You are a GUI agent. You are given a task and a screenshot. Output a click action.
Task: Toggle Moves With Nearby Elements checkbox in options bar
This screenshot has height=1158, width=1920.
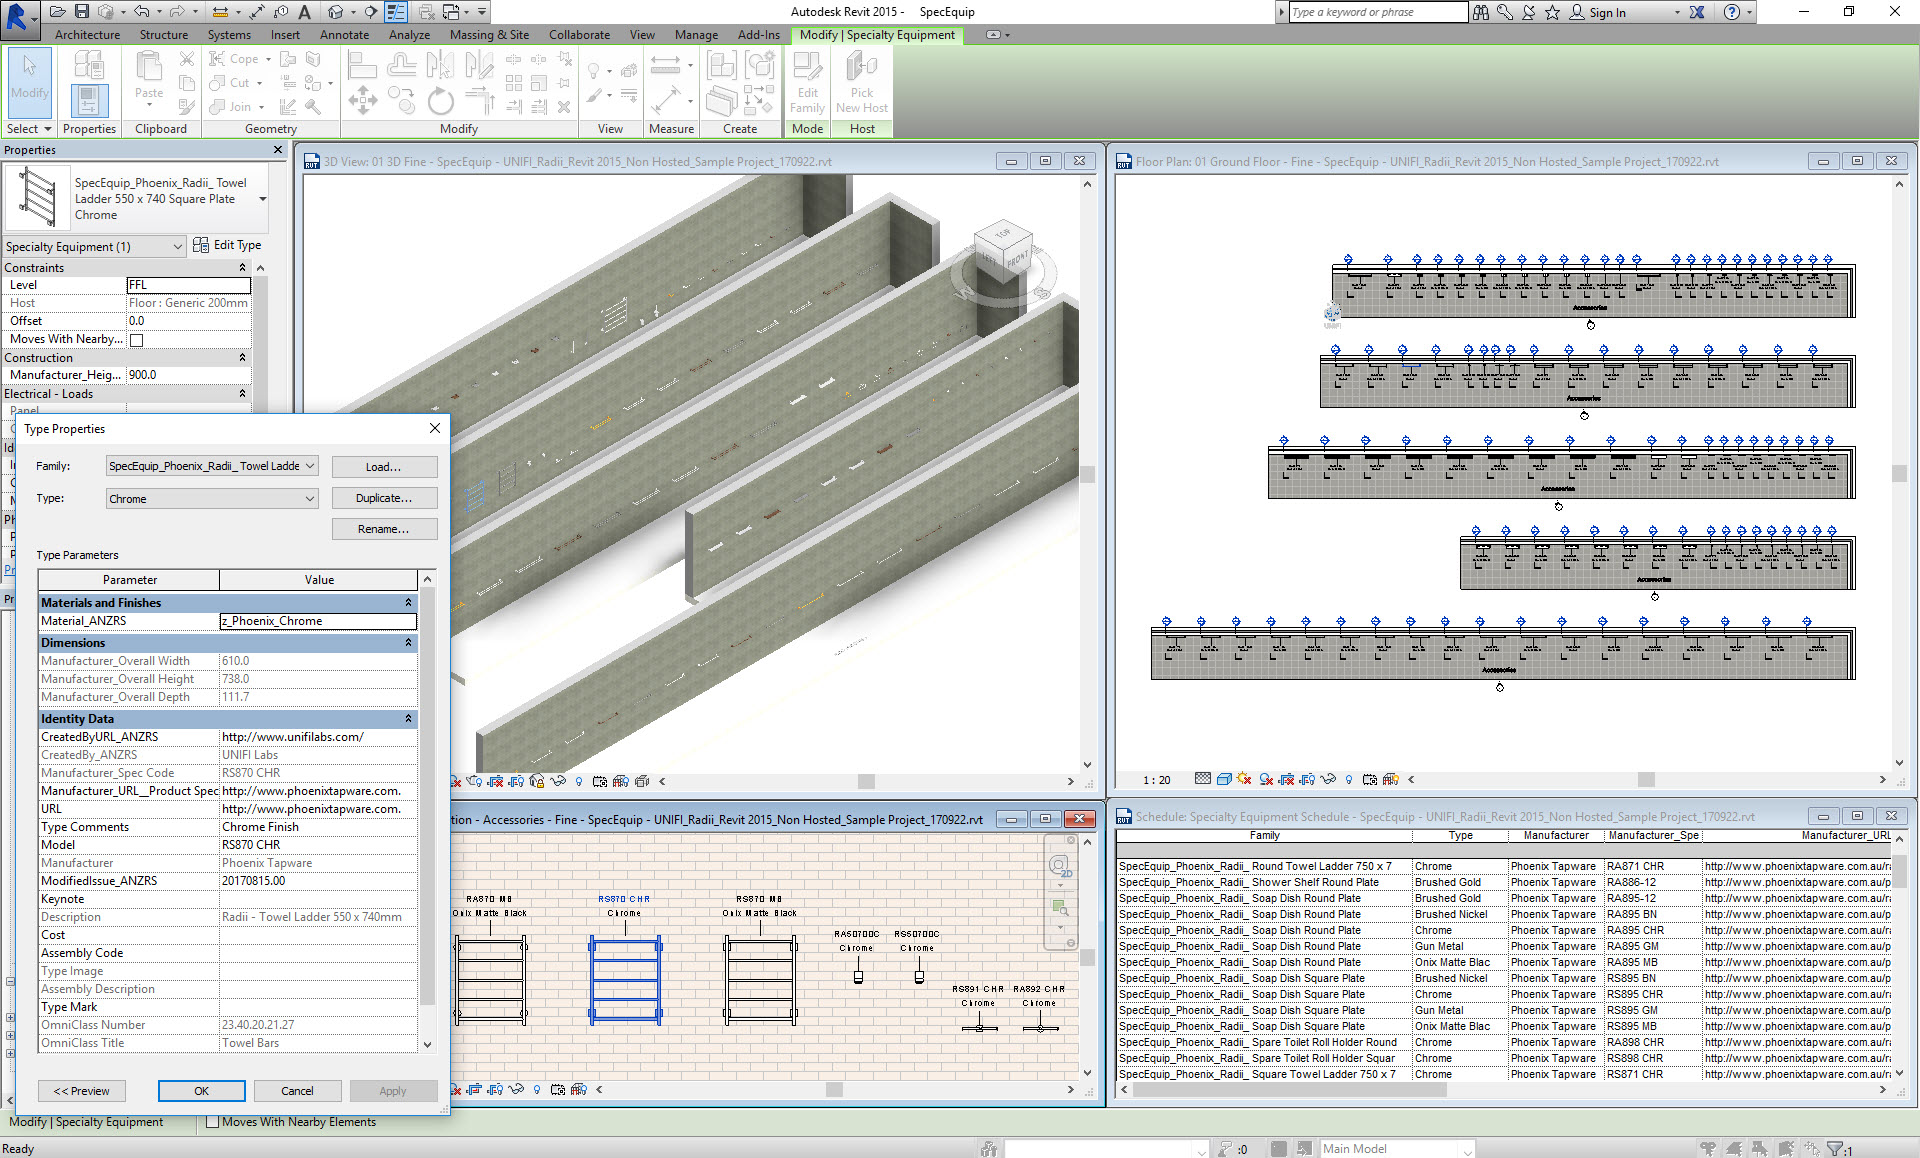pyautogui.click(x=212, y=1122)
